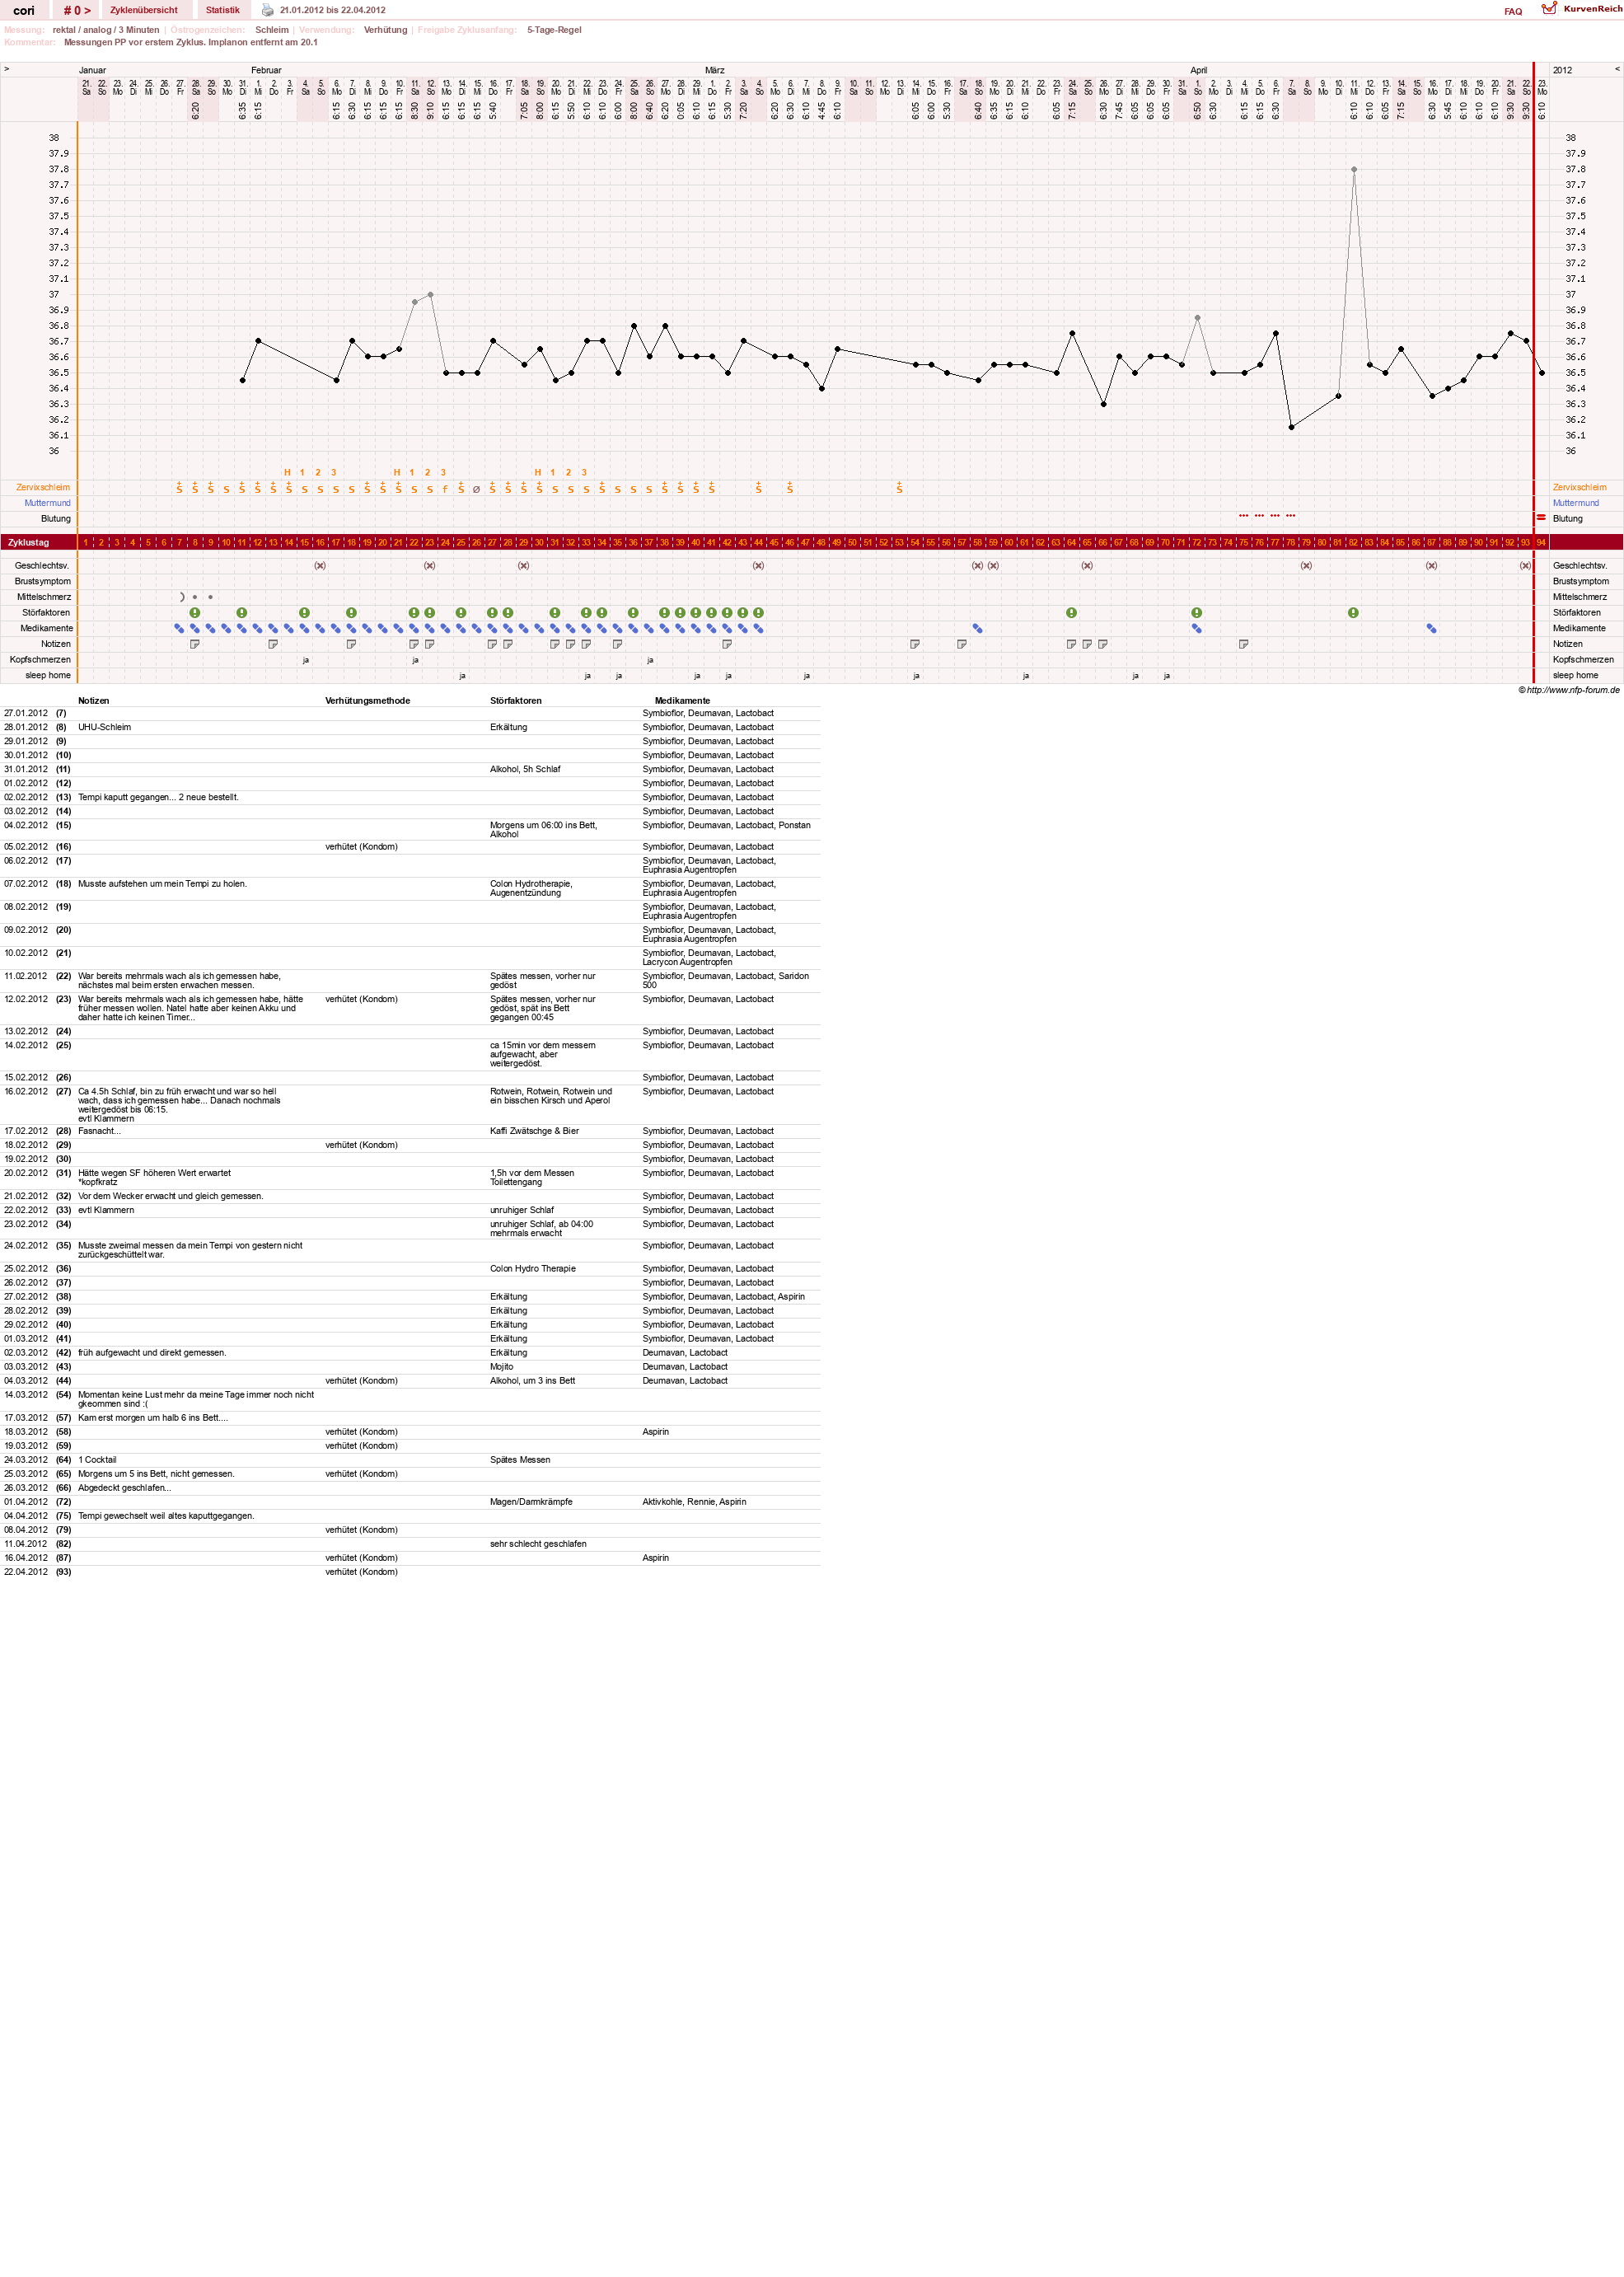This screenshot has height=2277, width=1624.
Task: Click the 'Aktivkohle, Rennie, Aspirin' medication entry
Action: point(694,1501)
